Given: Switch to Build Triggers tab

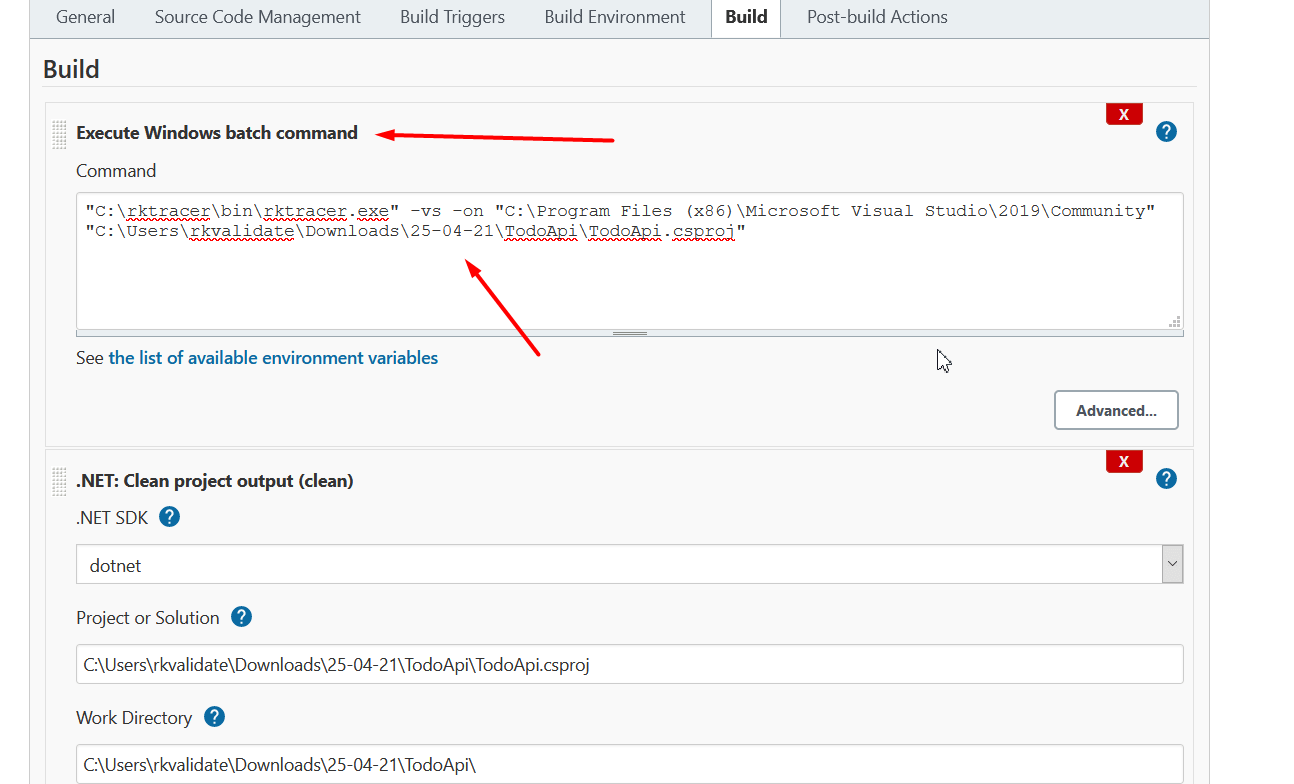Looking at the screenshot, I should 452,17.
